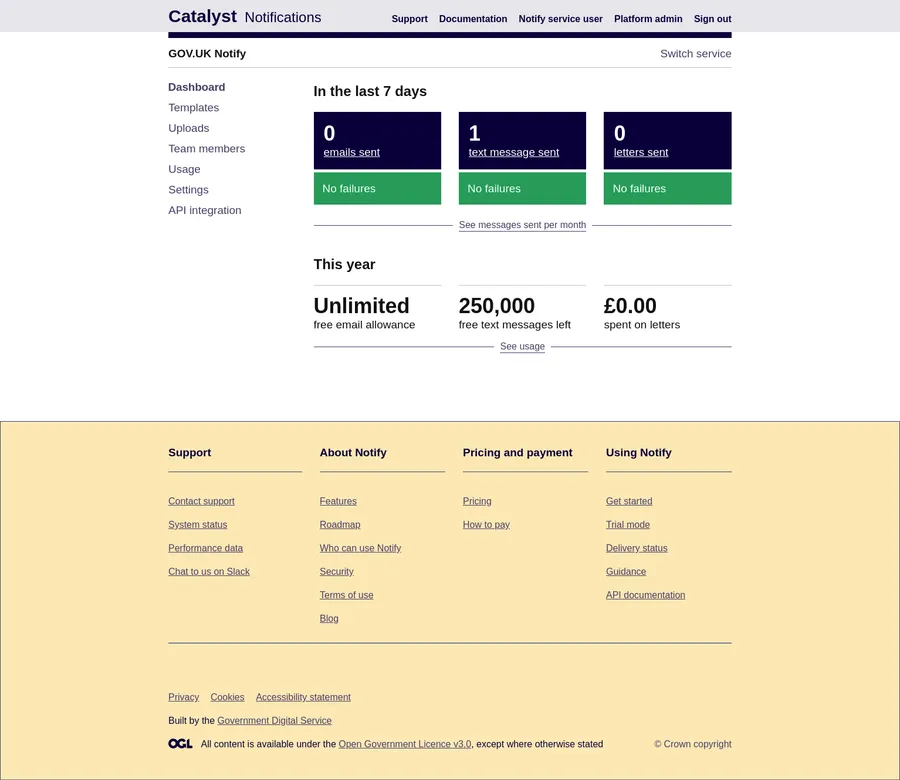Image resolution: width=900 pixels, height=780 pixels.
Task: Click the See usage link
Action: [522, 347]
